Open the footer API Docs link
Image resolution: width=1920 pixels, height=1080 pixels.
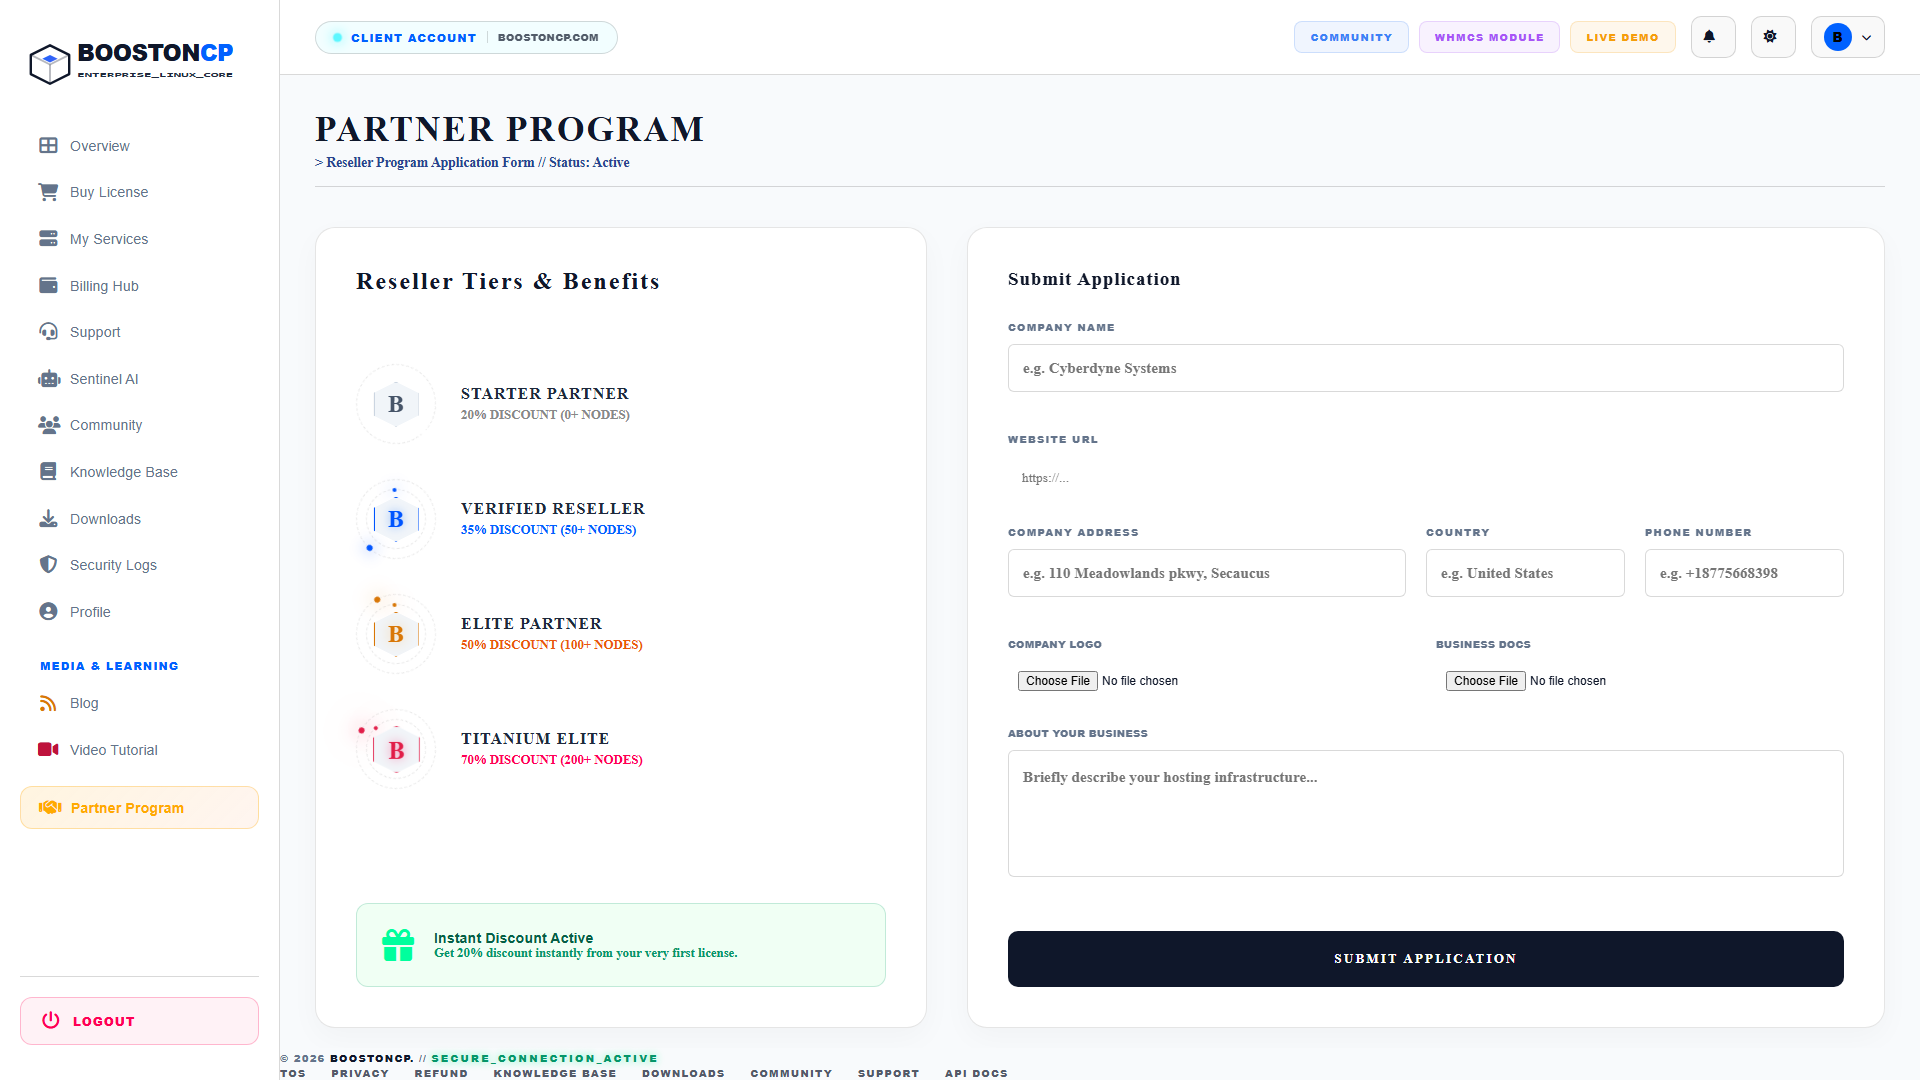976,1073
